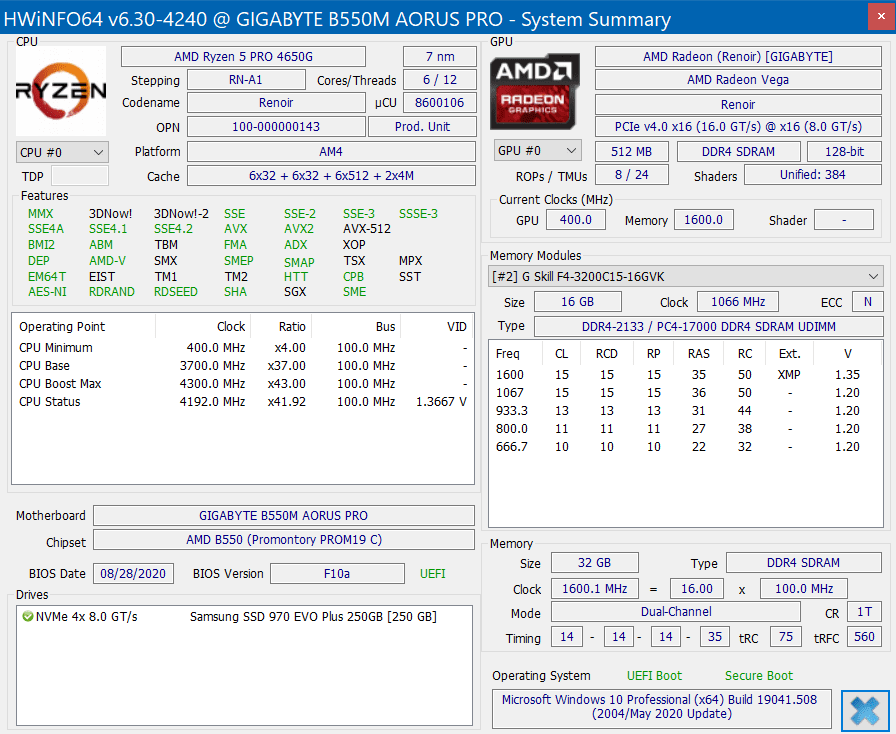896x734 pixels.
Task: Click the AMD Radeon (Renoir) [GIGABYTE] field
Action: coord(738,57)
